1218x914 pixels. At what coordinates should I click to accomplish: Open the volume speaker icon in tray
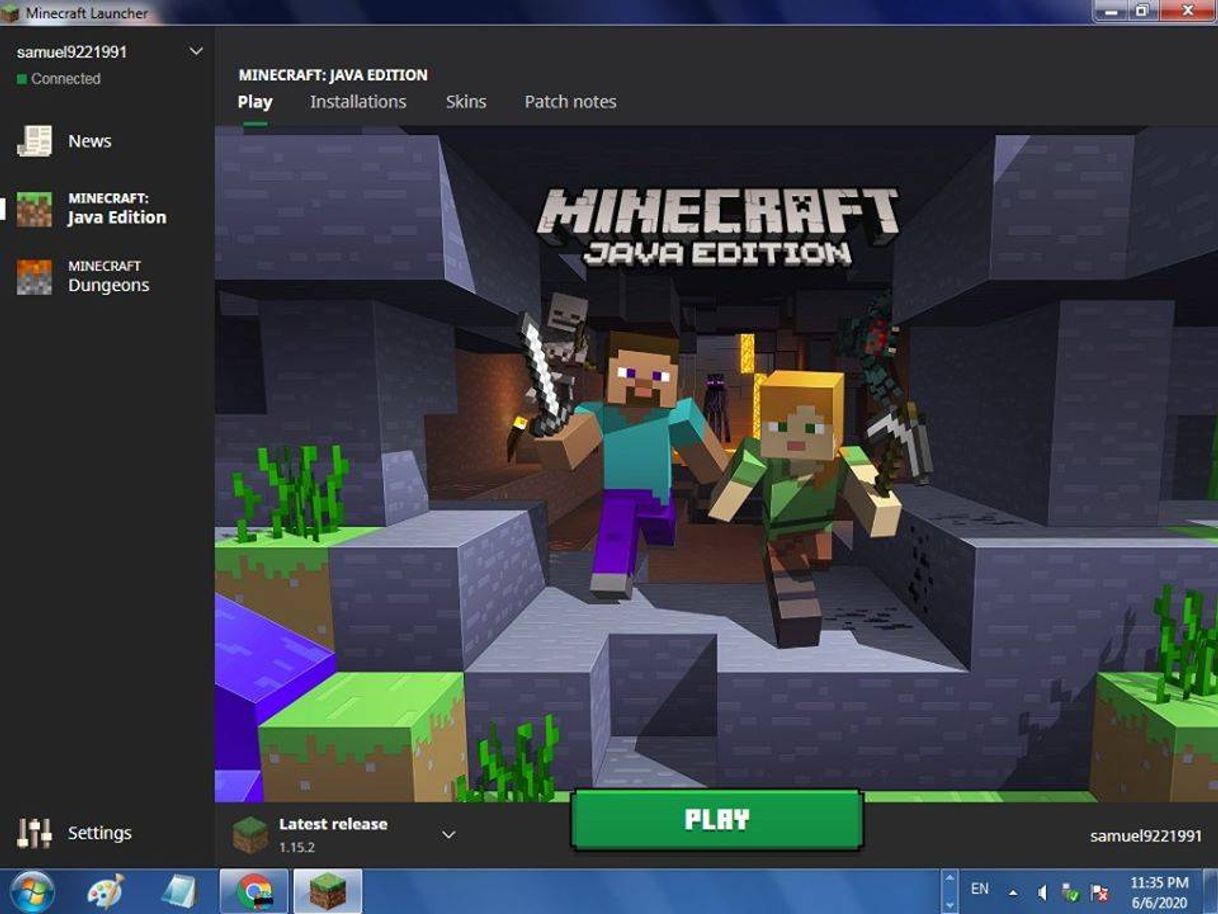pyautogui.click(x=1042, y=892)
